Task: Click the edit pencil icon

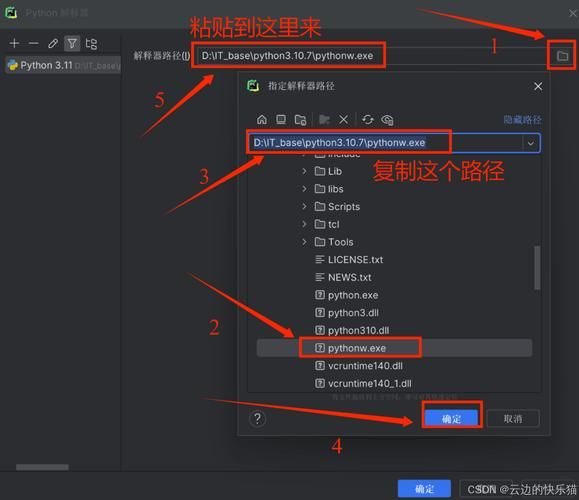Action: (x=53, y=44)
